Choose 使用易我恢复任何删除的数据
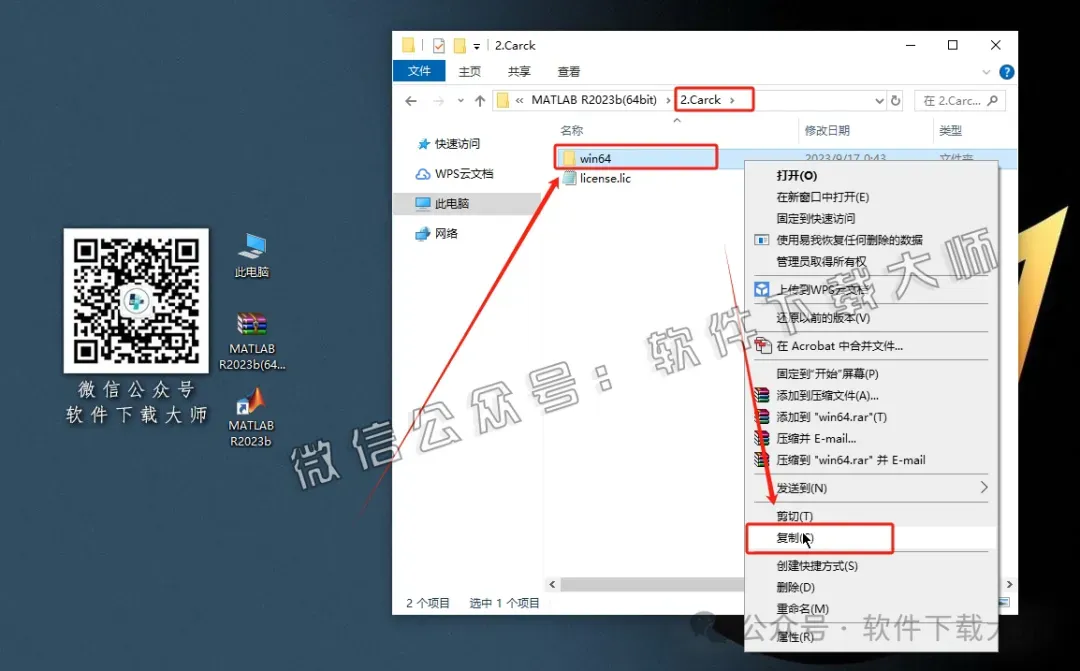The width and height of the screenshot is (1080, 671). tap(871, 240)
